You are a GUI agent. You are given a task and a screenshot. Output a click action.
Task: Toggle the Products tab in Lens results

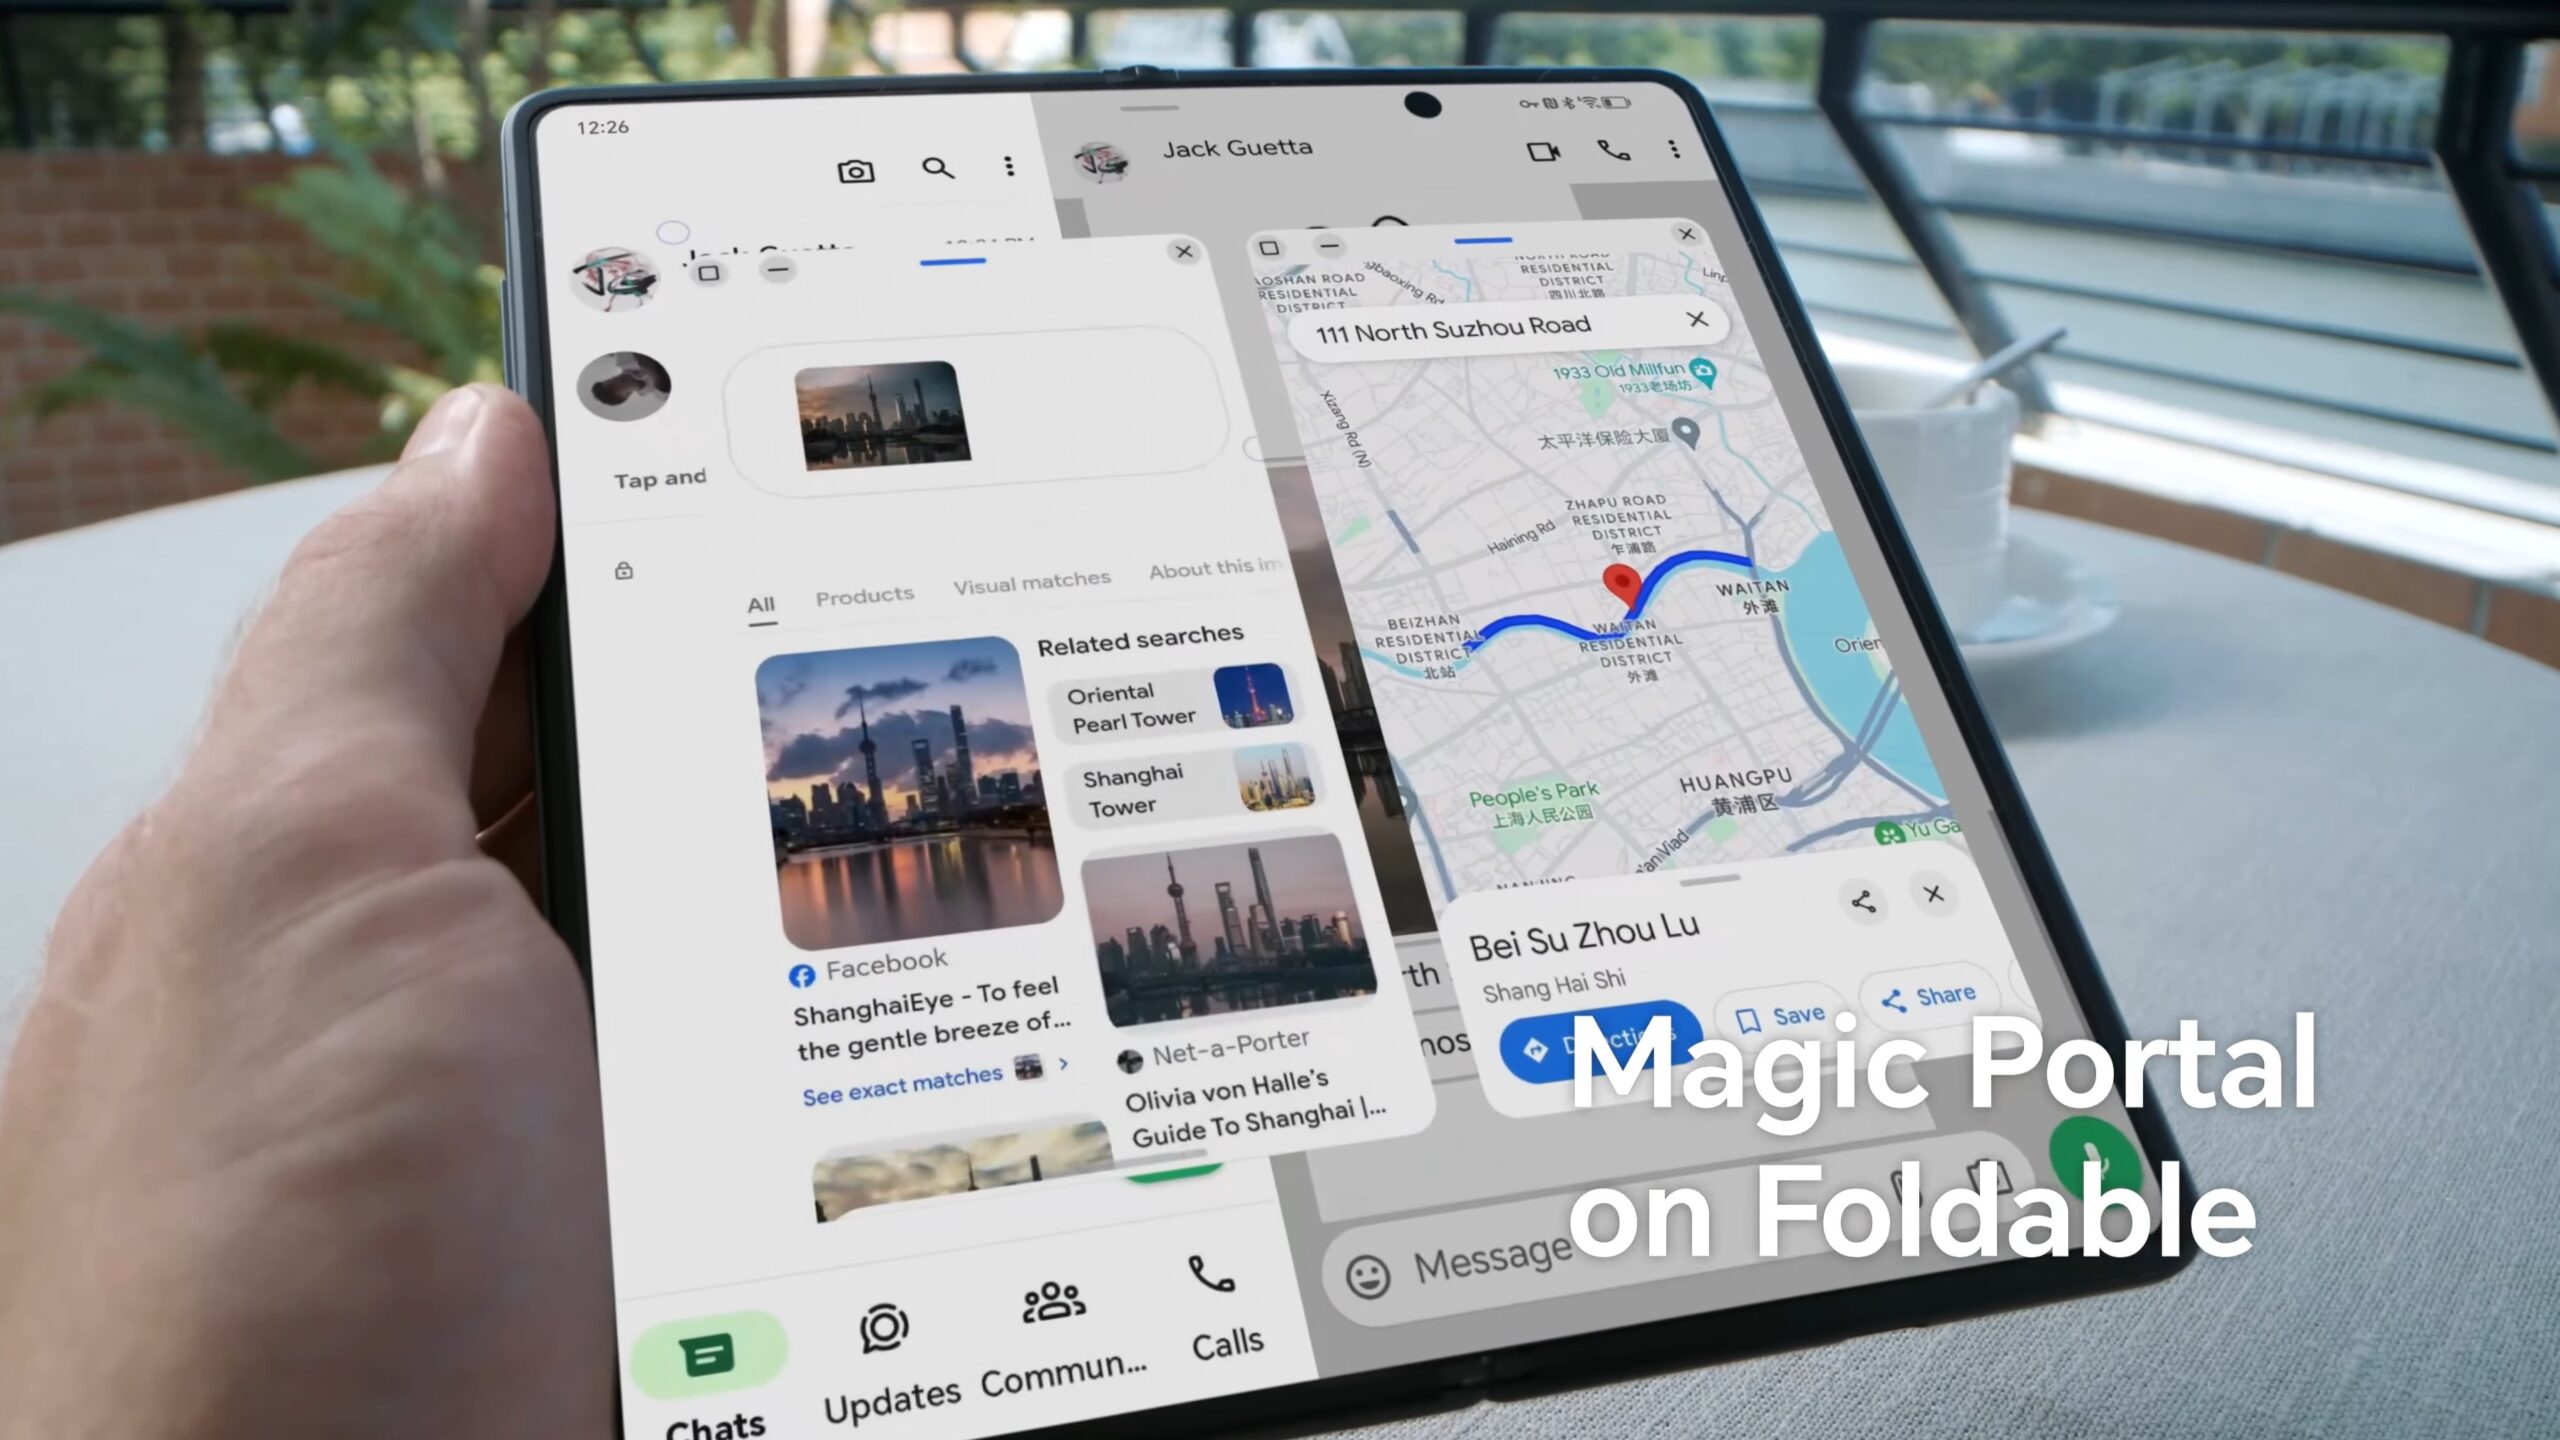(x=865, y=593)
